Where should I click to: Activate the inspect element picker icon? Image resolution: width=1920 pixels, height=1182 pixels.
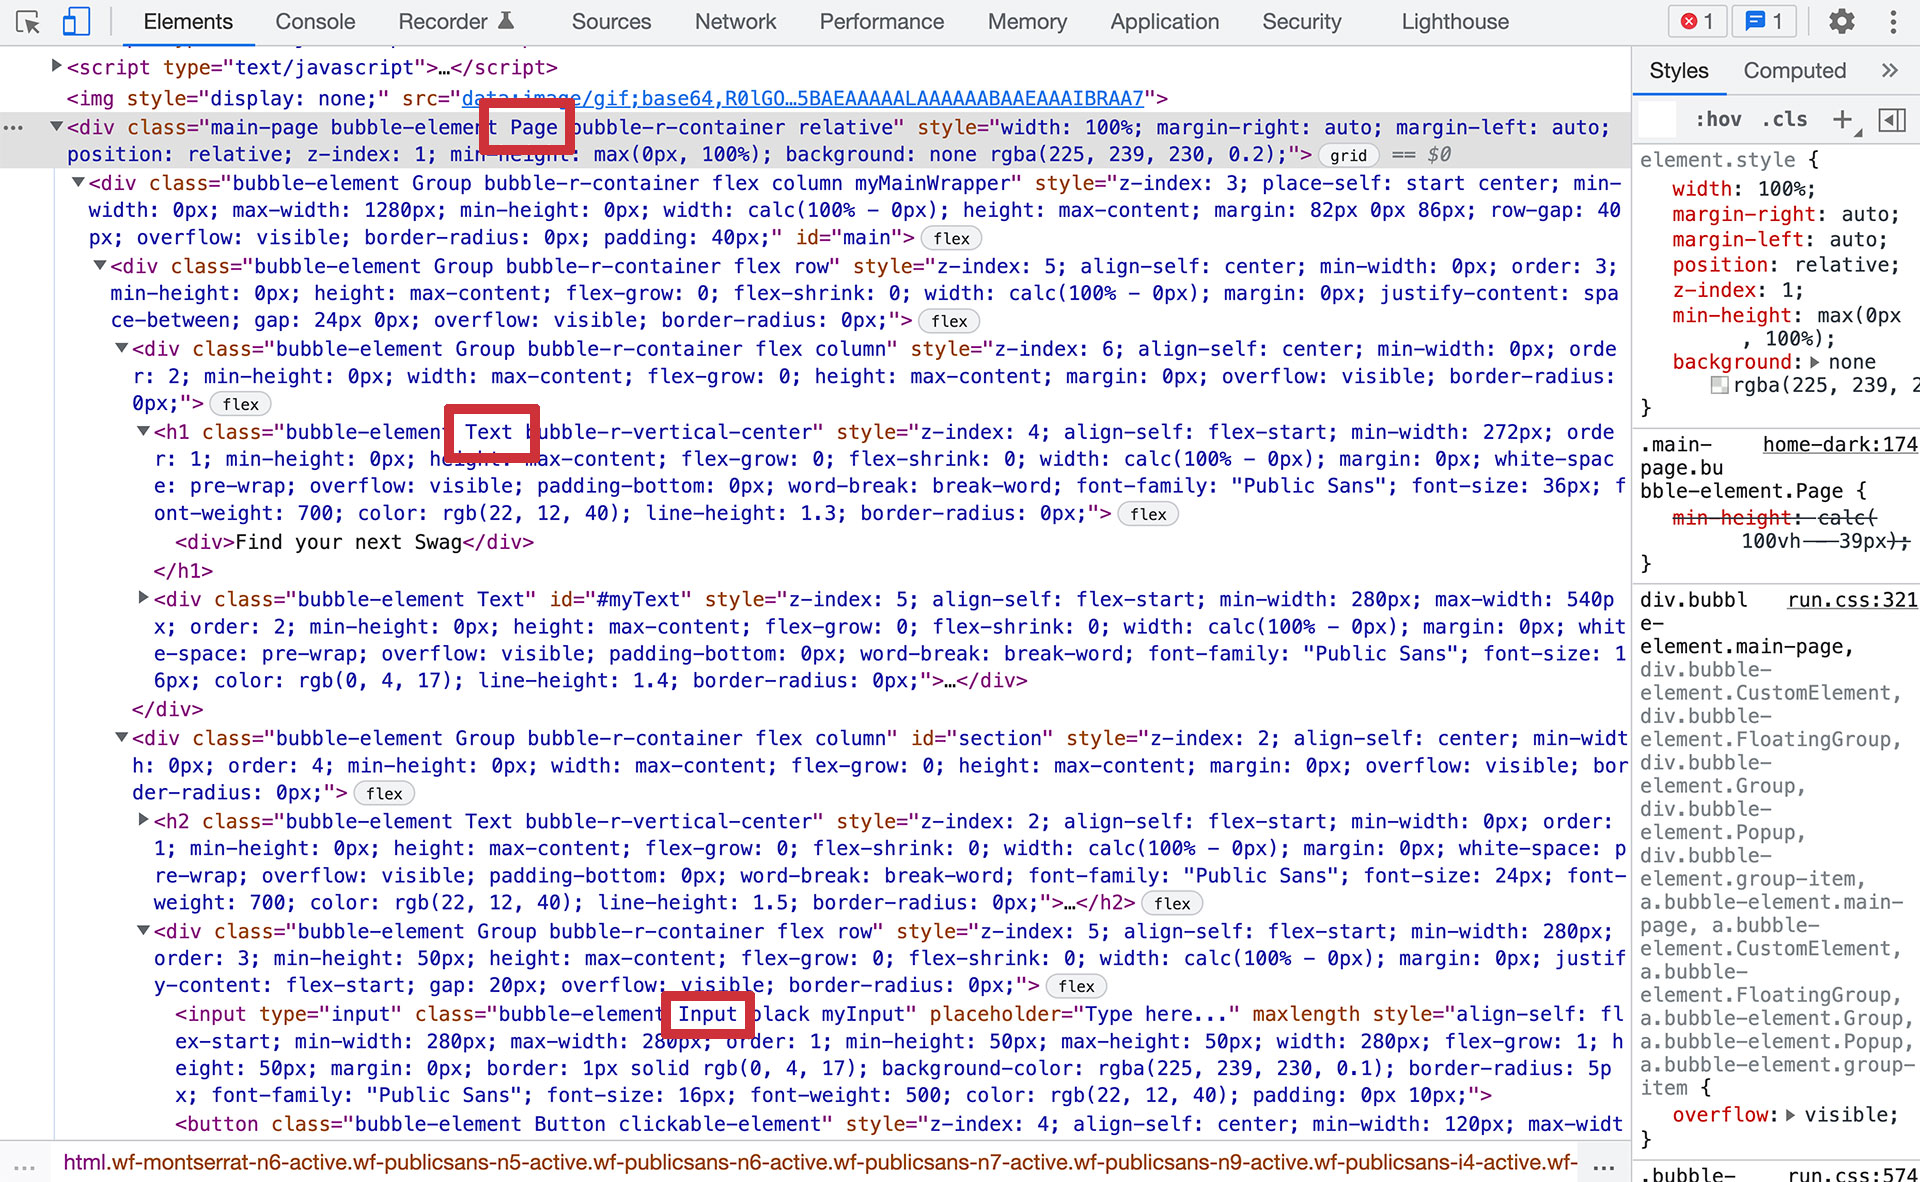(28, 22)
